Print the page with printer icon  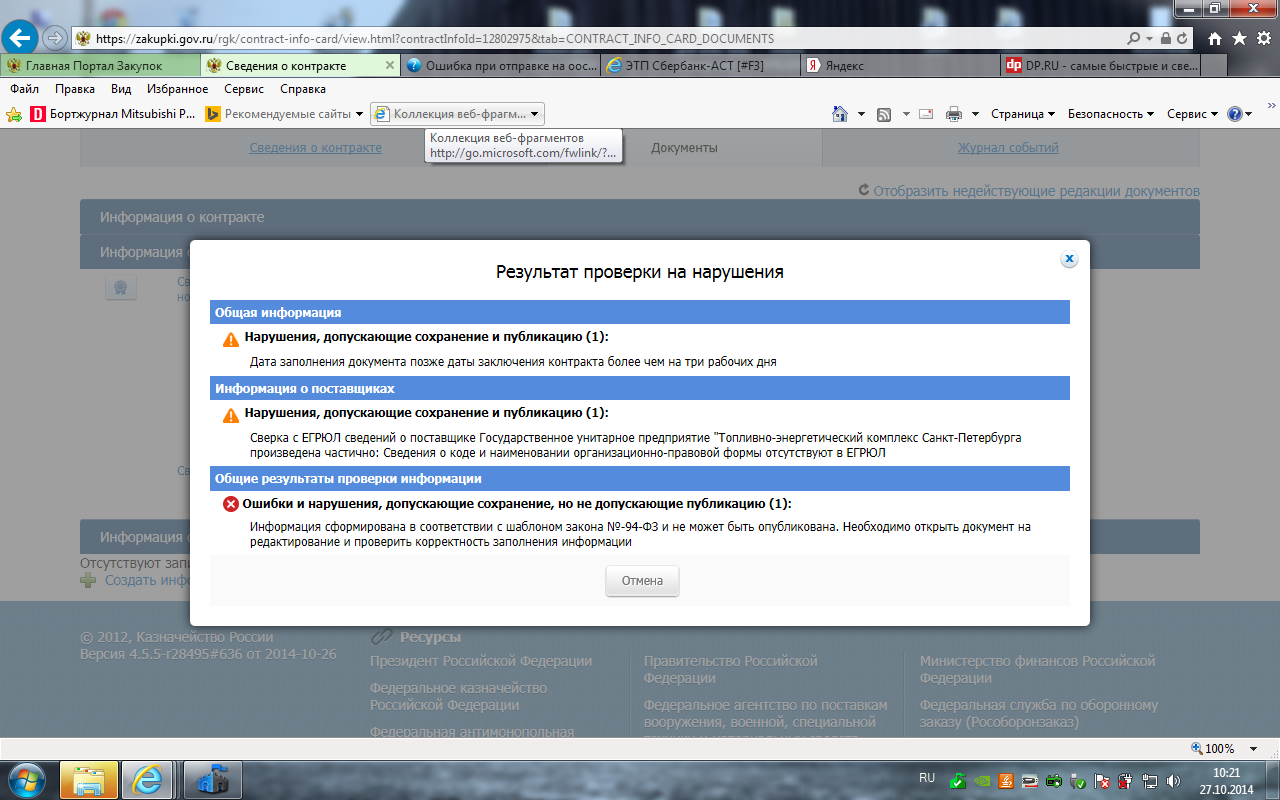click(x=954, y=114)
